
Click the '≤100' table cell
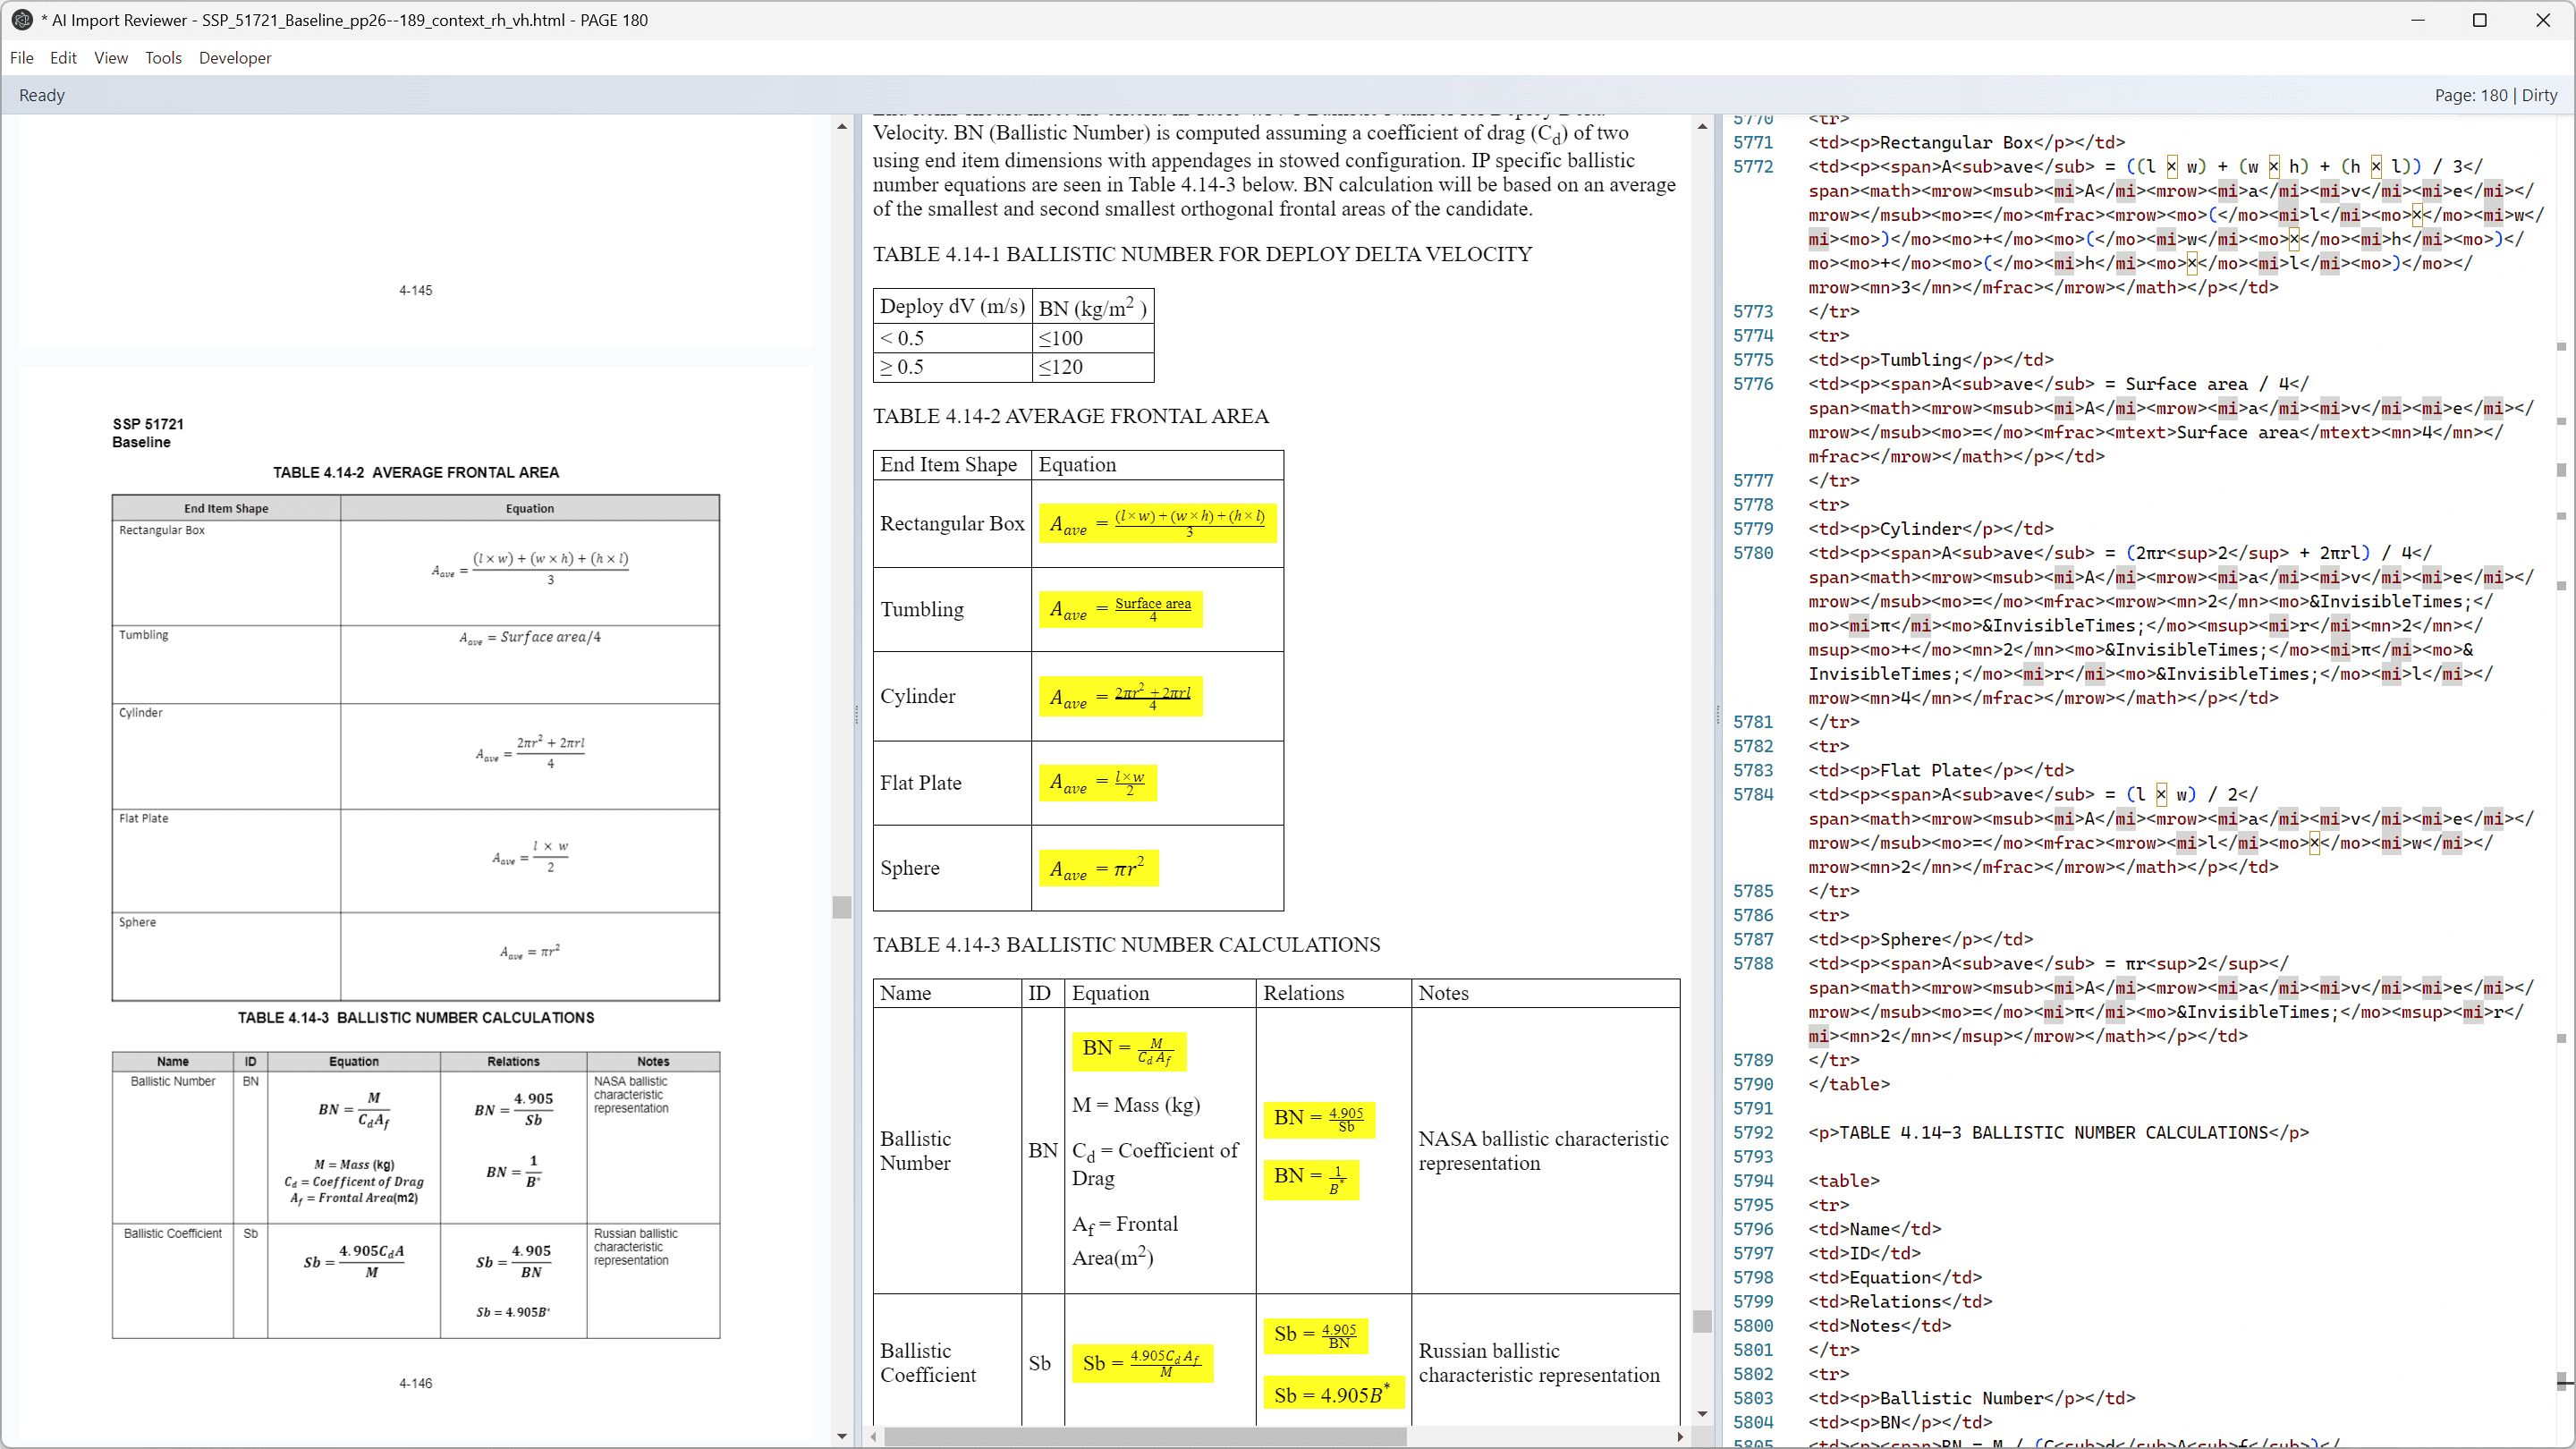1092,338
